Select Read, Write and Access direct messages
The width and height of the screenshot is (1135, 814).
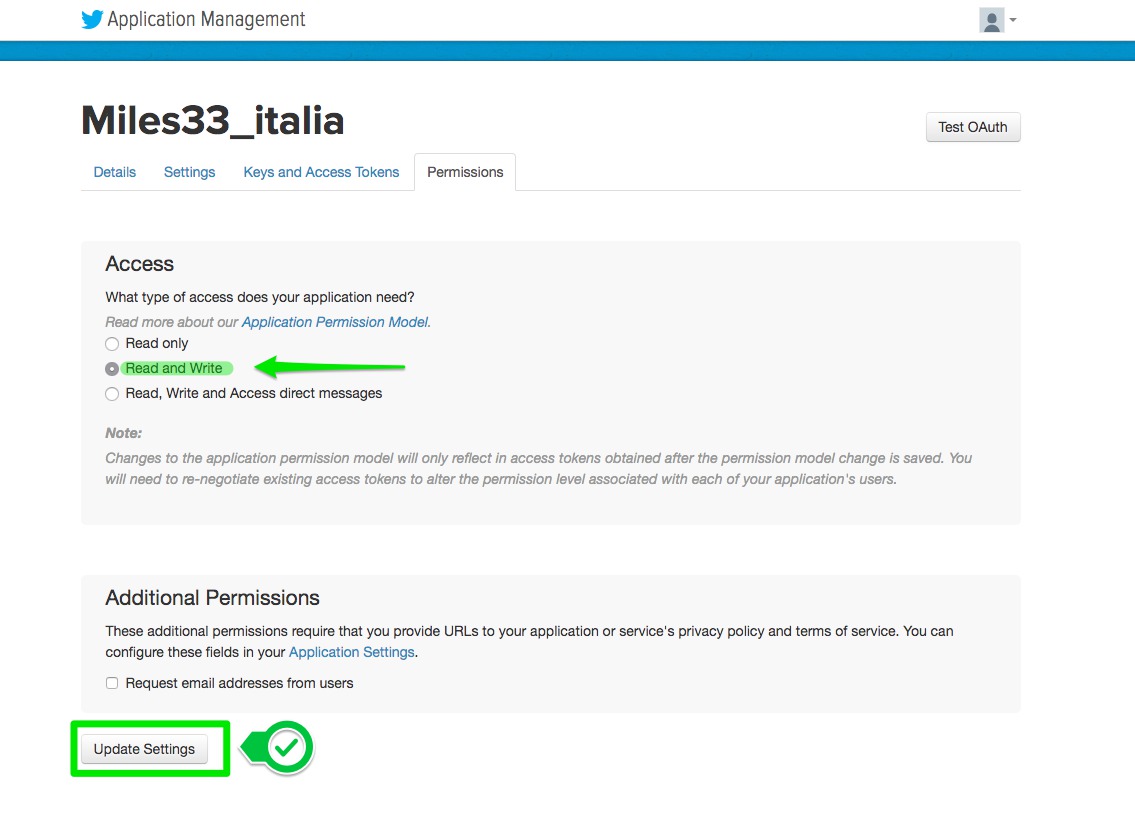coord(112,394)
